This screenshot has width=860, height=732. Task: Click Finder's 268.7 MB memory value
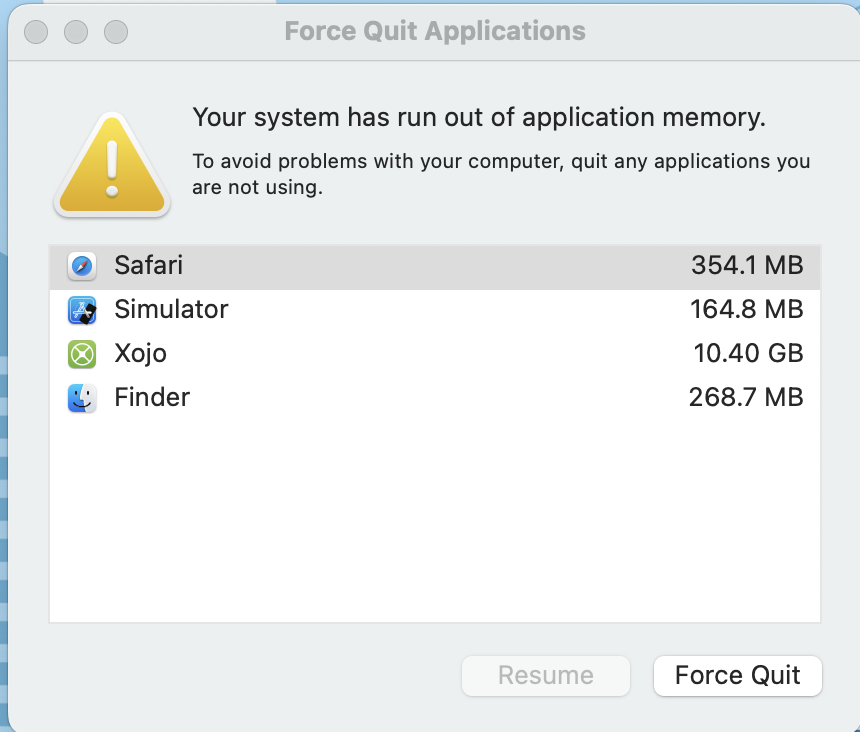pyautogui.click(x=746, y=398)
